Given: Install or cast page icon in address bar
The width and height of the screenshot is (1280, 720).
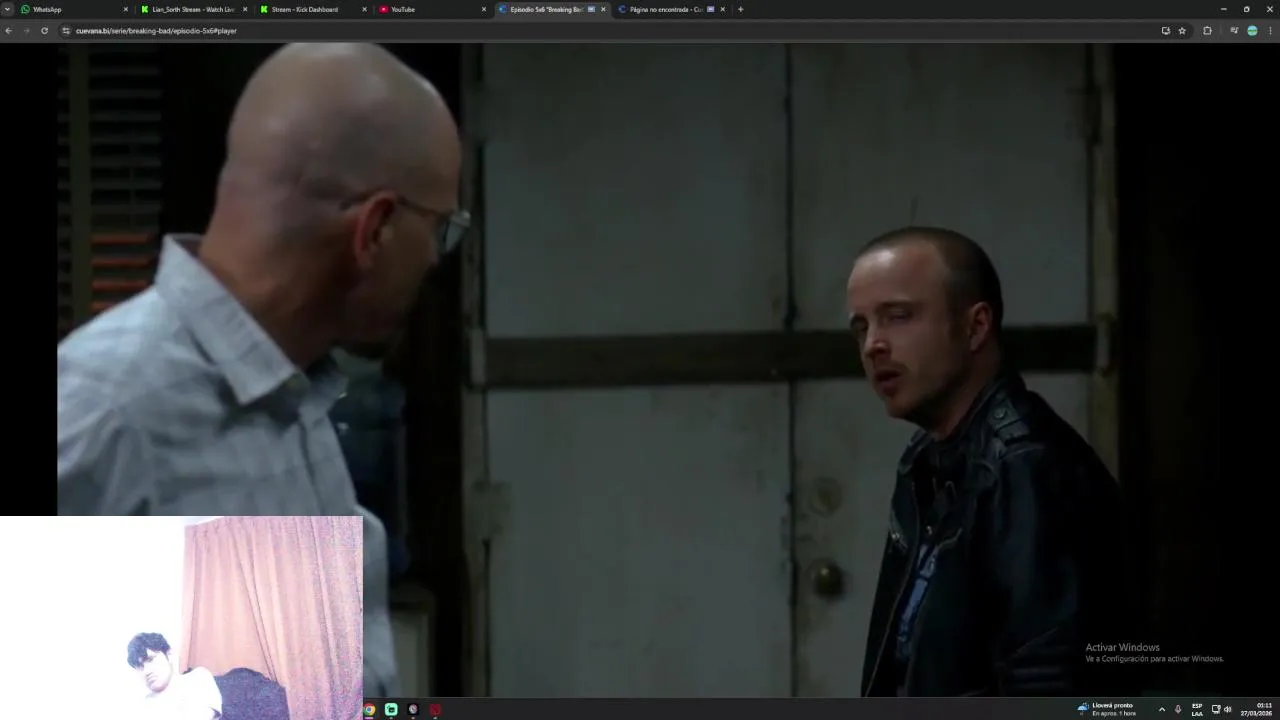Looking at the screenshot, I should 1165,31.
